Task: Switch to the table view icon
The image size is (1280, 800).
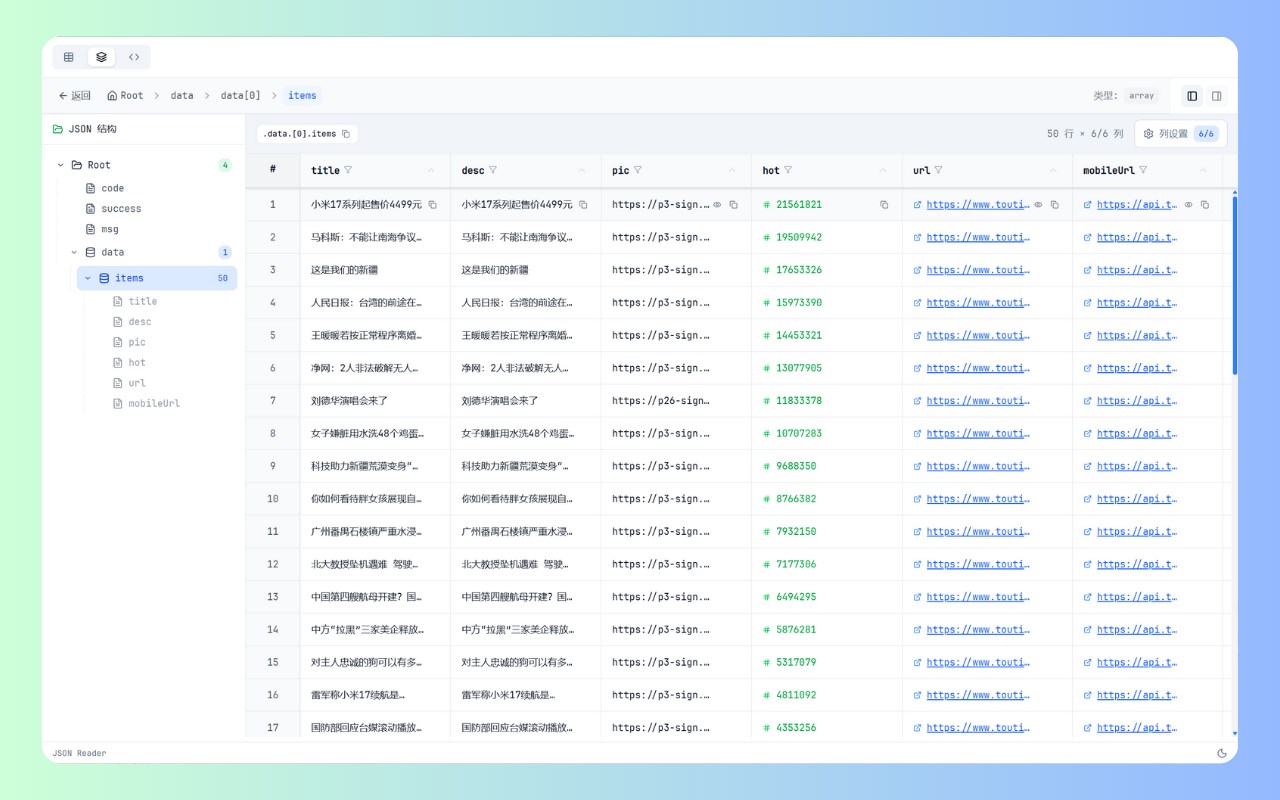Action: (69, 57)
